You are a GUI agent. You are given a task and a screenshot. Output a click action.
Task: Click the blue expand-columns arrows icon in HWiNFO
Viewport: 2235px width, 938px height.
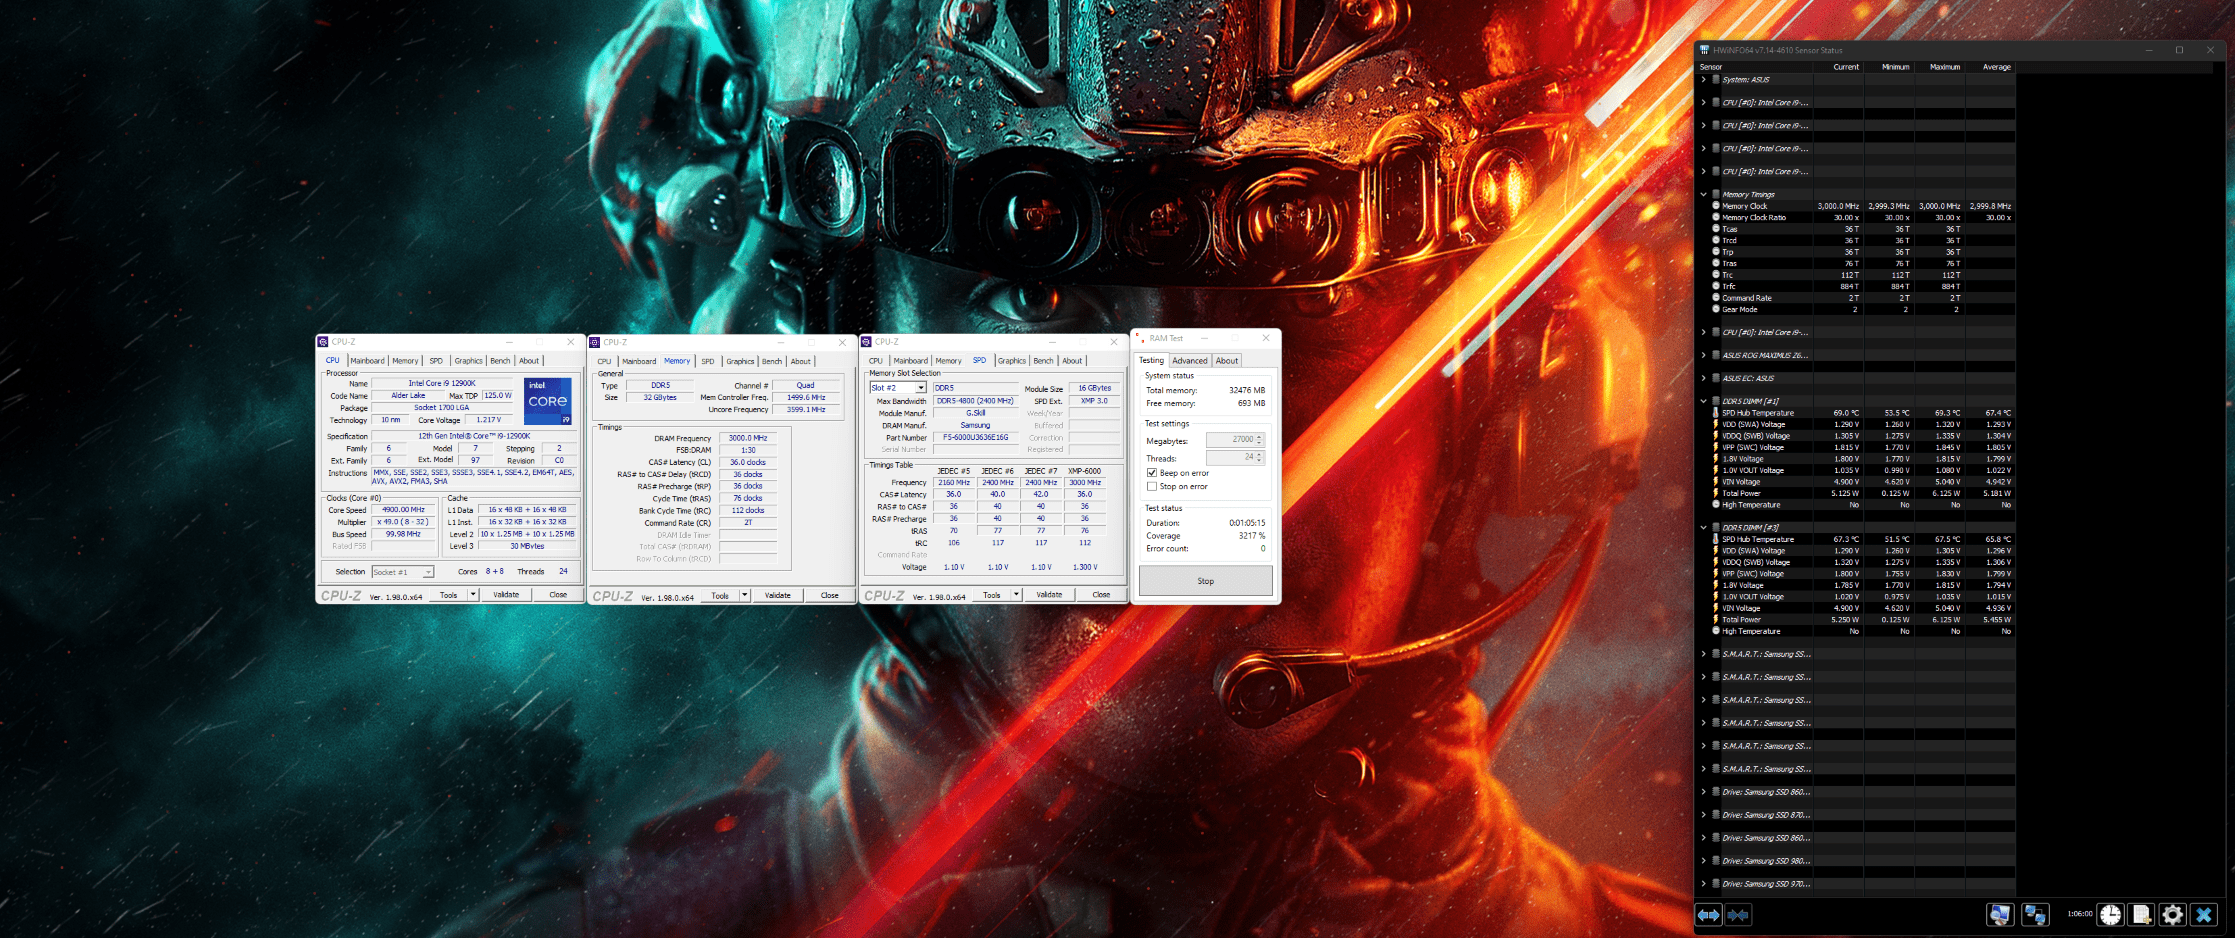coord(1708,915)
